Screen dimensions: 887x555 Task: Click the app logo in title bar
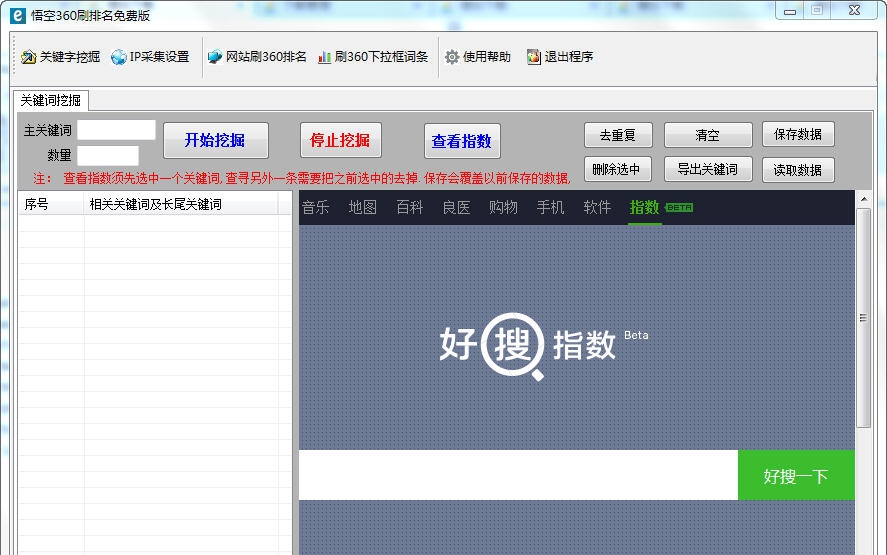18,15
